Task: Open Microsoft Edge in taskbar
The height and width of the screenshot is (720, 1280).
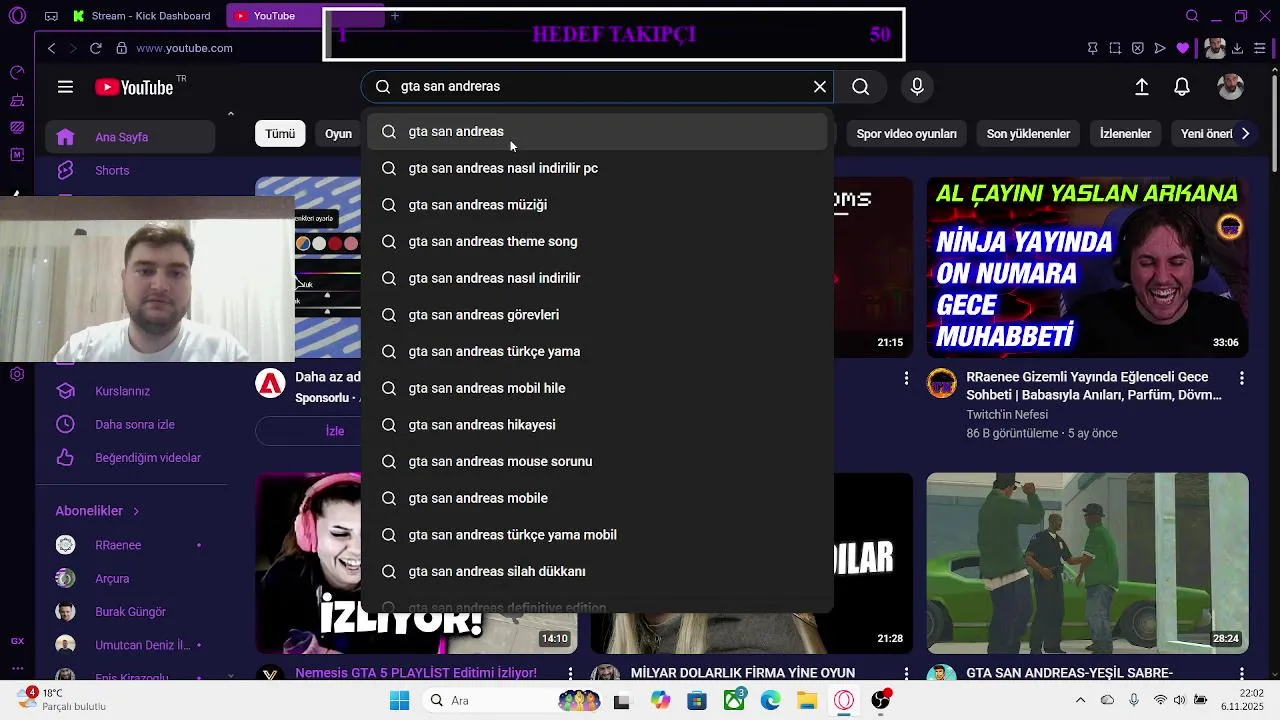Action: tap(770, 700)
